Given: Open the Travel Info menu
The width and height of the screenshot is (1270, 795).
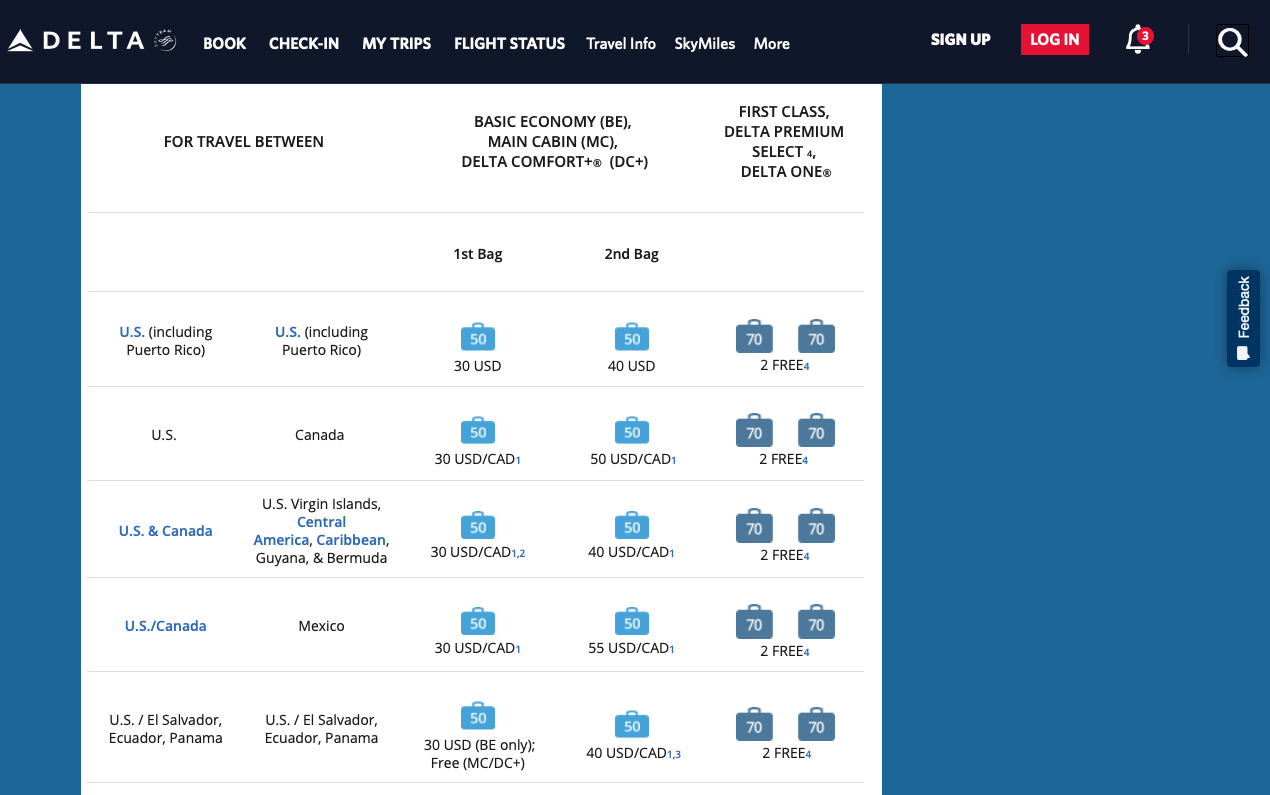Looking at the screenshot, I should [621, 44].
